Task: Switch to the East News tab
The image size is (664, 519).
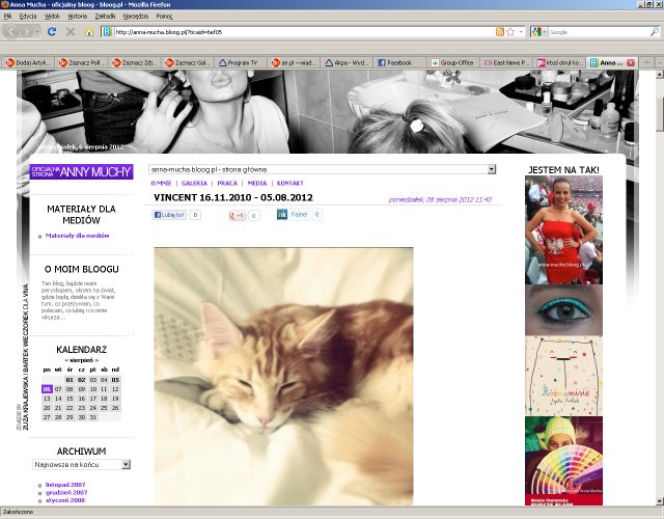Action: point(506,63)
